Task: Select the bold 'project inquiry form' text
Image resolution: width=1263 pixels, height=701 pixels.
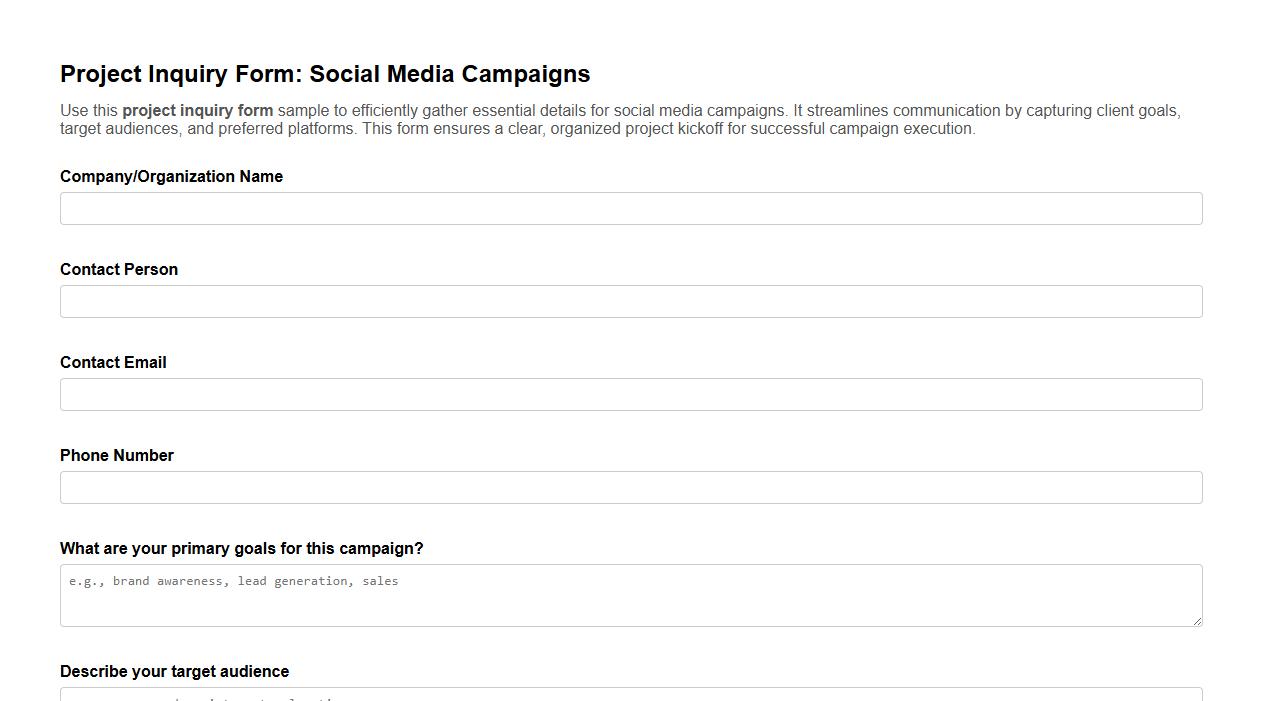Action: click(197, 110)
